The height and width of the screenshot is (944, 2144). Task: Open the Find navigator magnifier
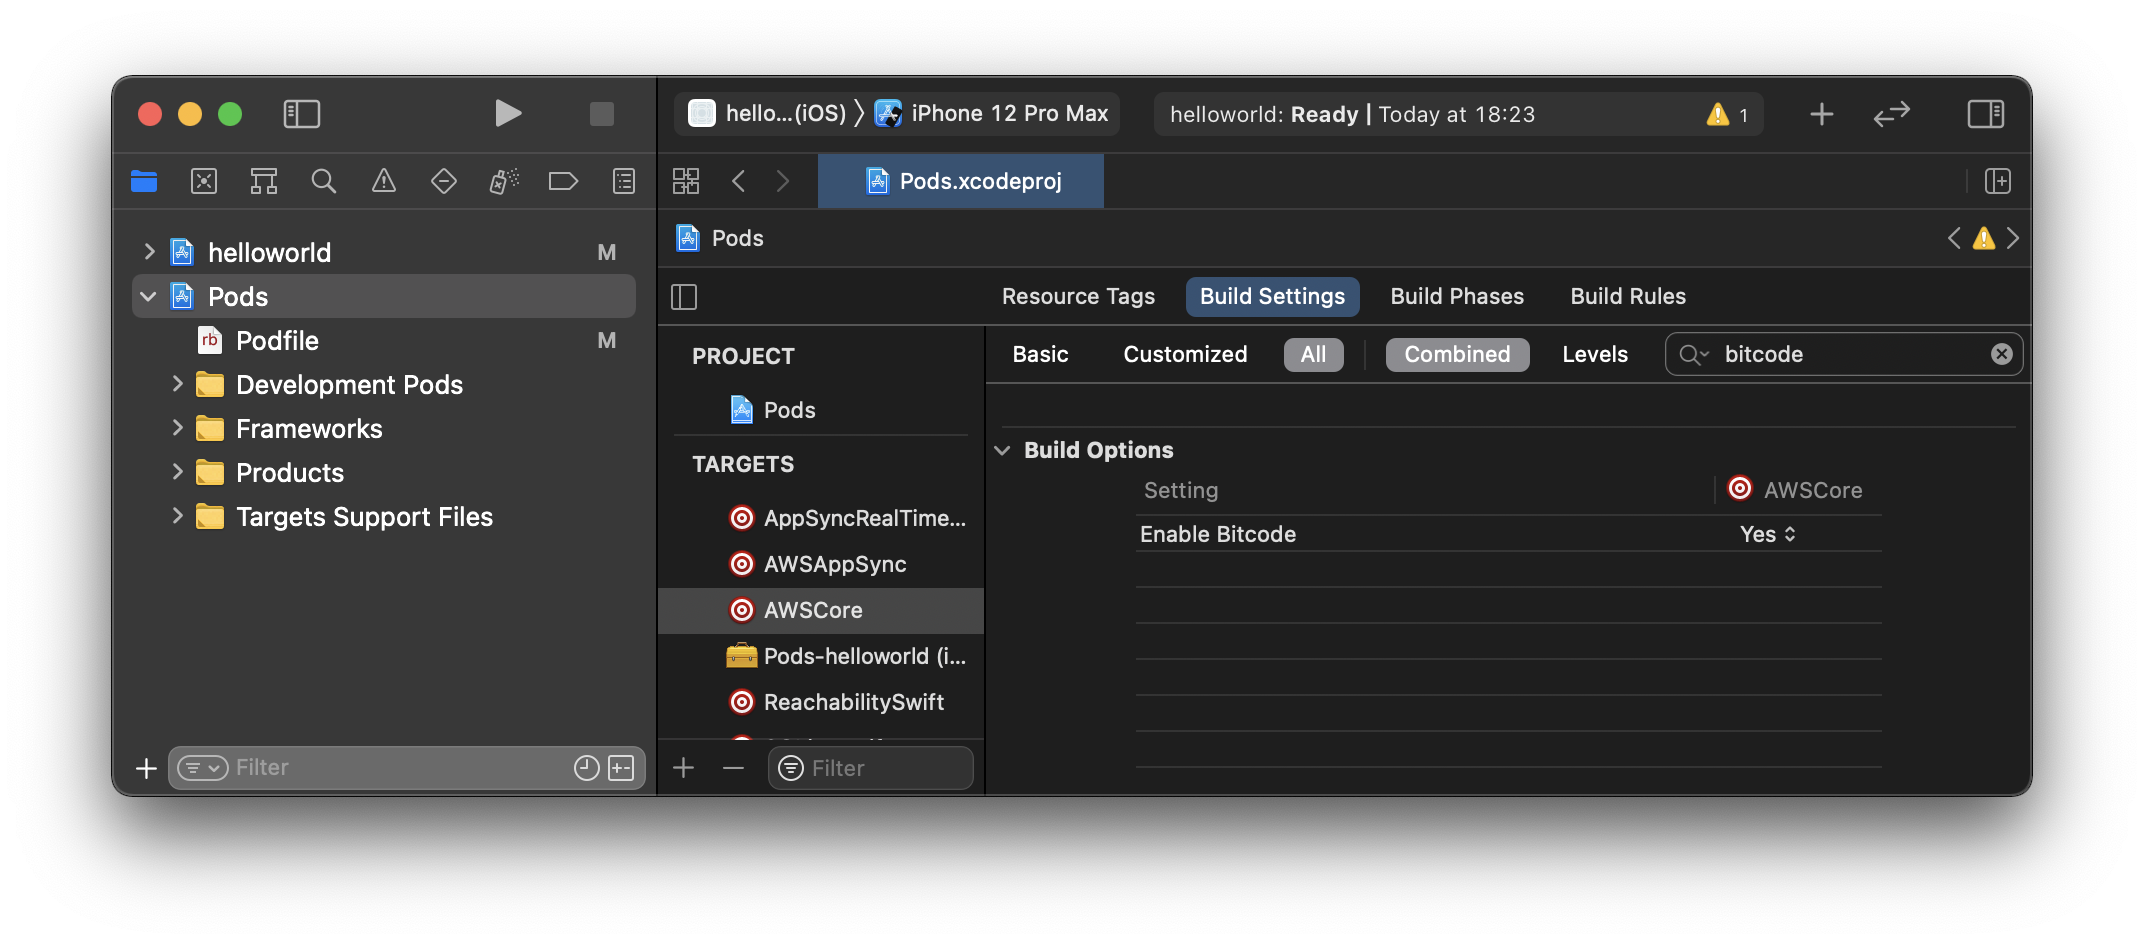(324, 181)
